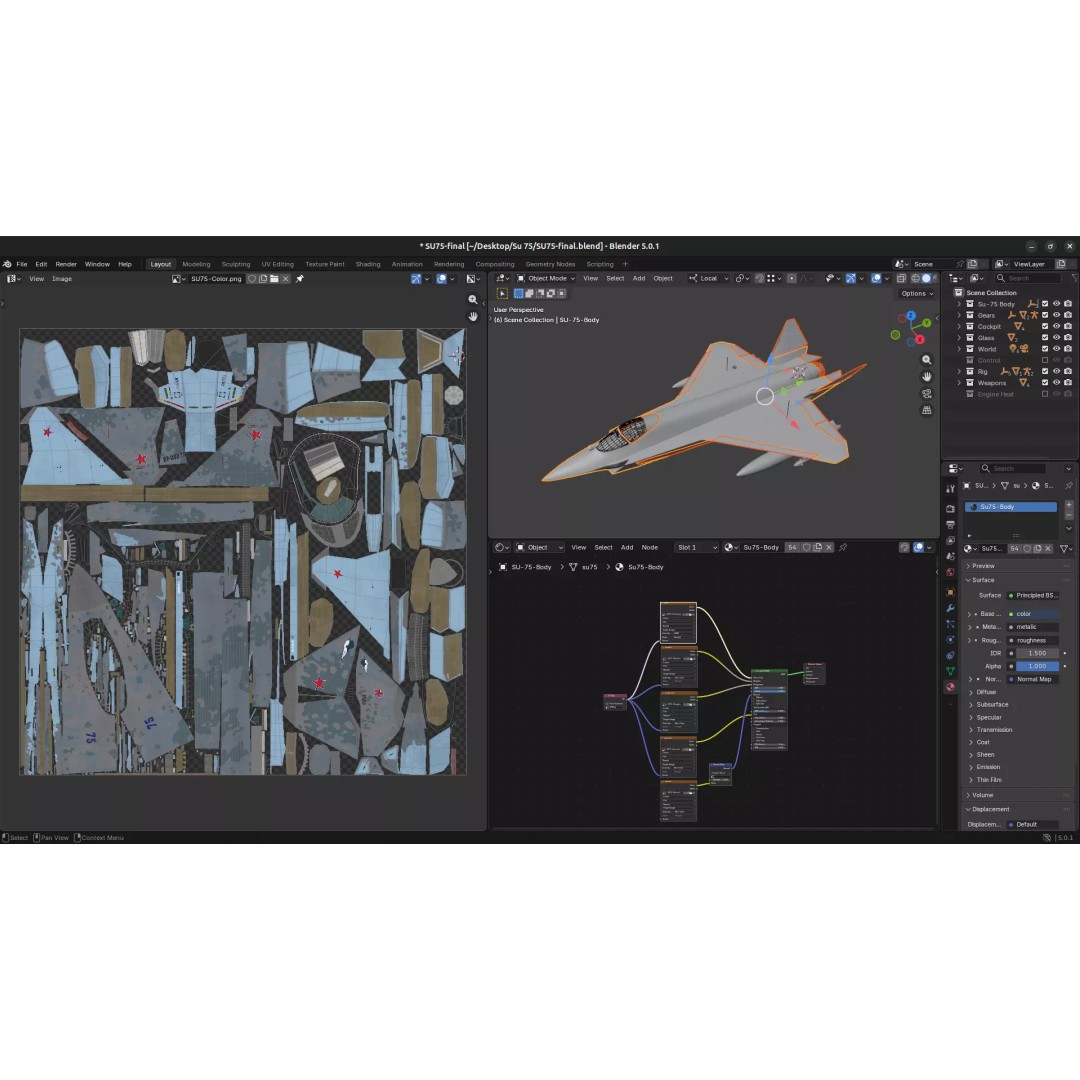Open the Render menu

[66, 264]
